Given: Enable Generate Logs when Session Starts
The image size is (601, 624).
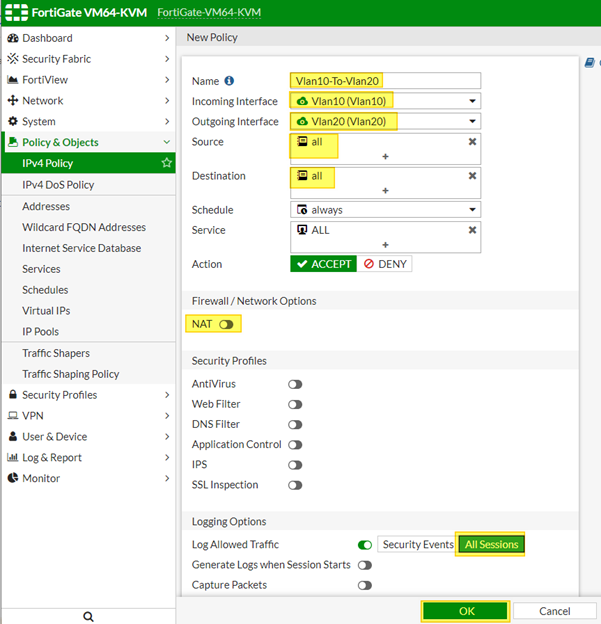Looking at the screenshot, I should (x=365, y=565).
